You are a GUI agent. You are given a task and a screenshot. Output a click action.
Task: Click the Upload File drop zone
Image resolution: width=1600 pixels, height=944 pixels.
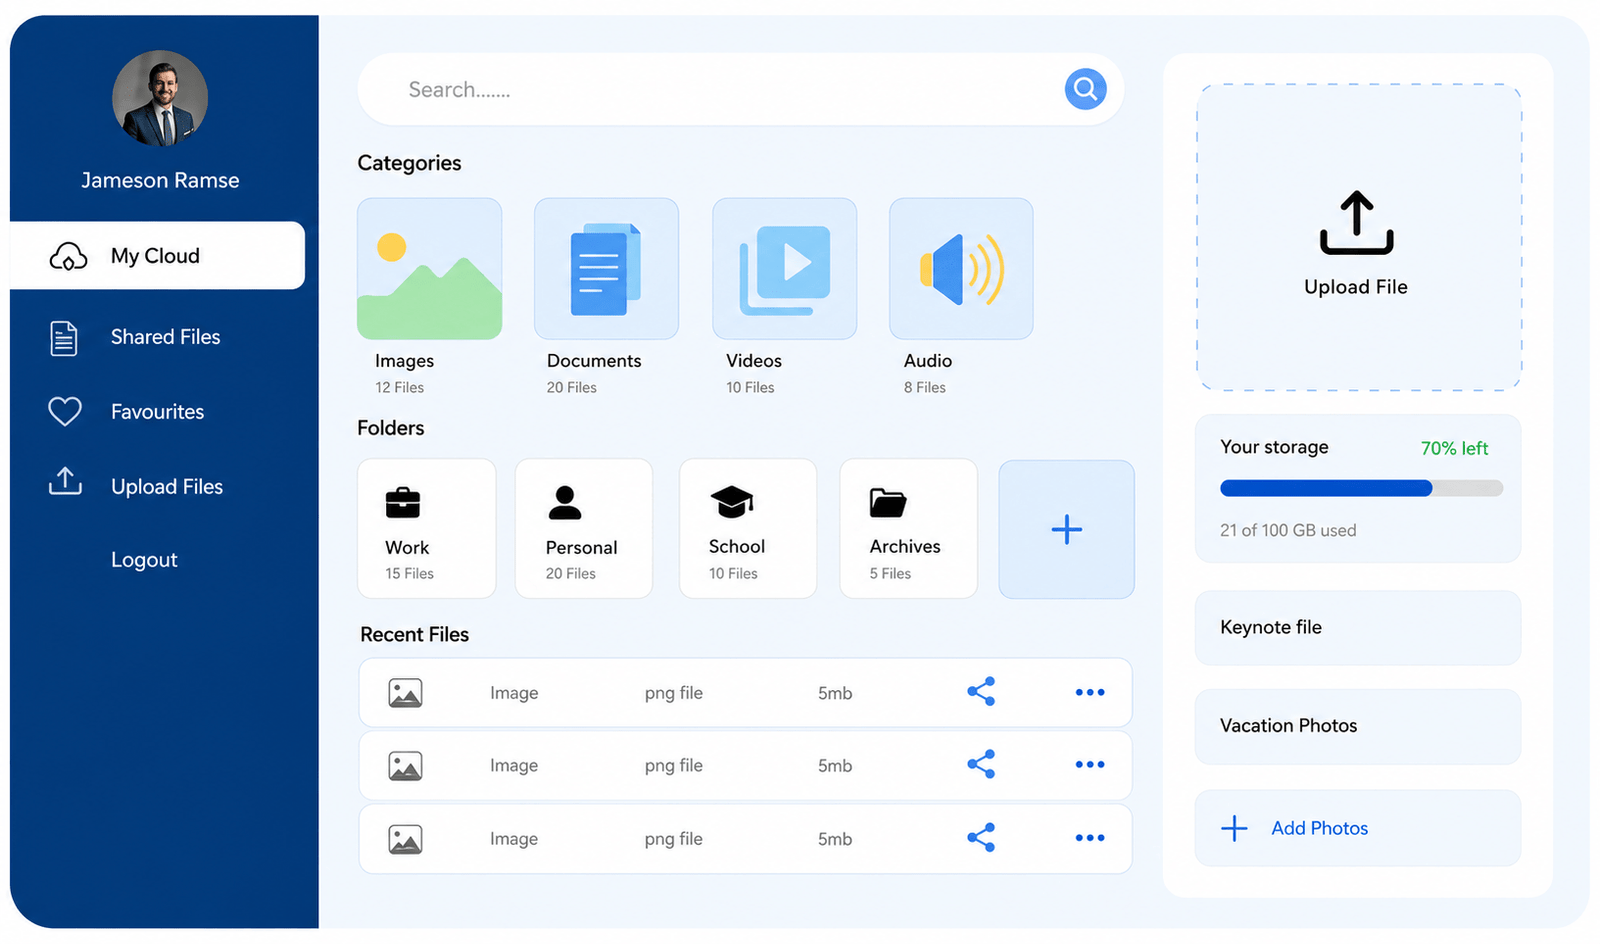tap(1358, 237)
